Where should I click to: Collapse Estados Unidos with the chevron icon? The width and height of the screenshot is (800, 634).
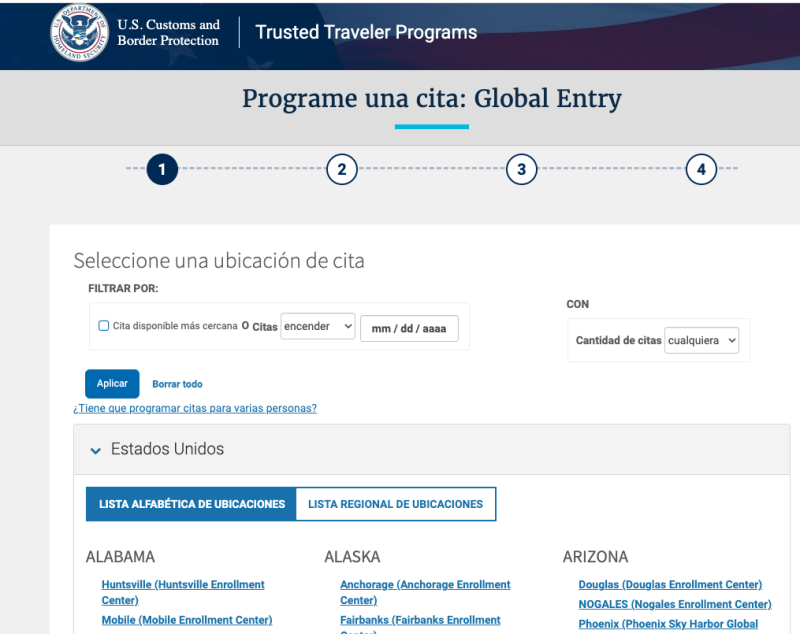coord(95,450)
